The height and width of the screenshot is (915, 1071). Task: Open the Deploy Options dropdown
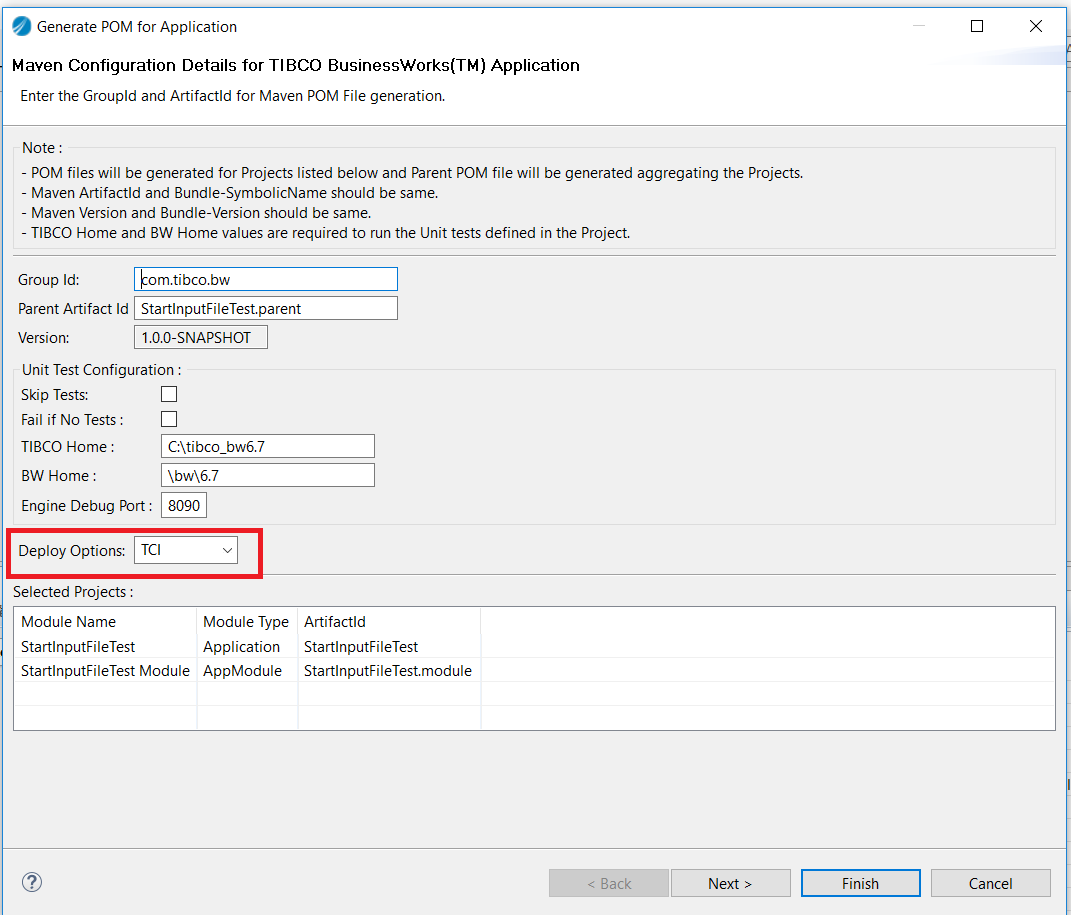point(186,550)
